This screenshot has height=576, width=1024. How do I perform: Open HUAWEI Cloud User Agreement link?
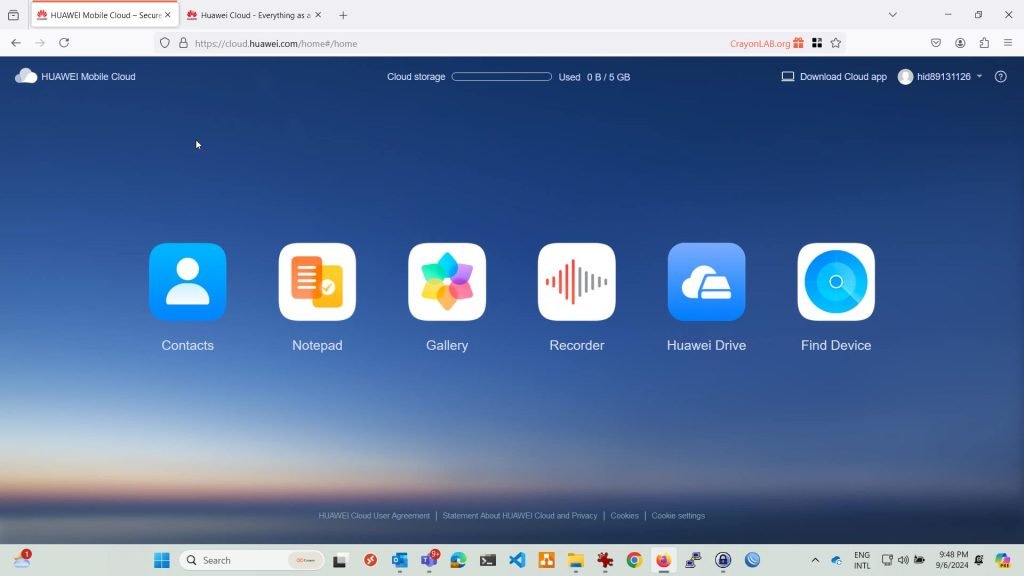click(x=374, y=516)
